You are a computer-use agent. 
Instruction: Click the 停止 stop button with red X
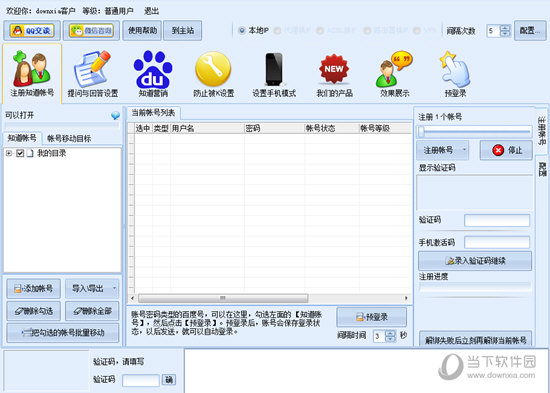point(506,150)
